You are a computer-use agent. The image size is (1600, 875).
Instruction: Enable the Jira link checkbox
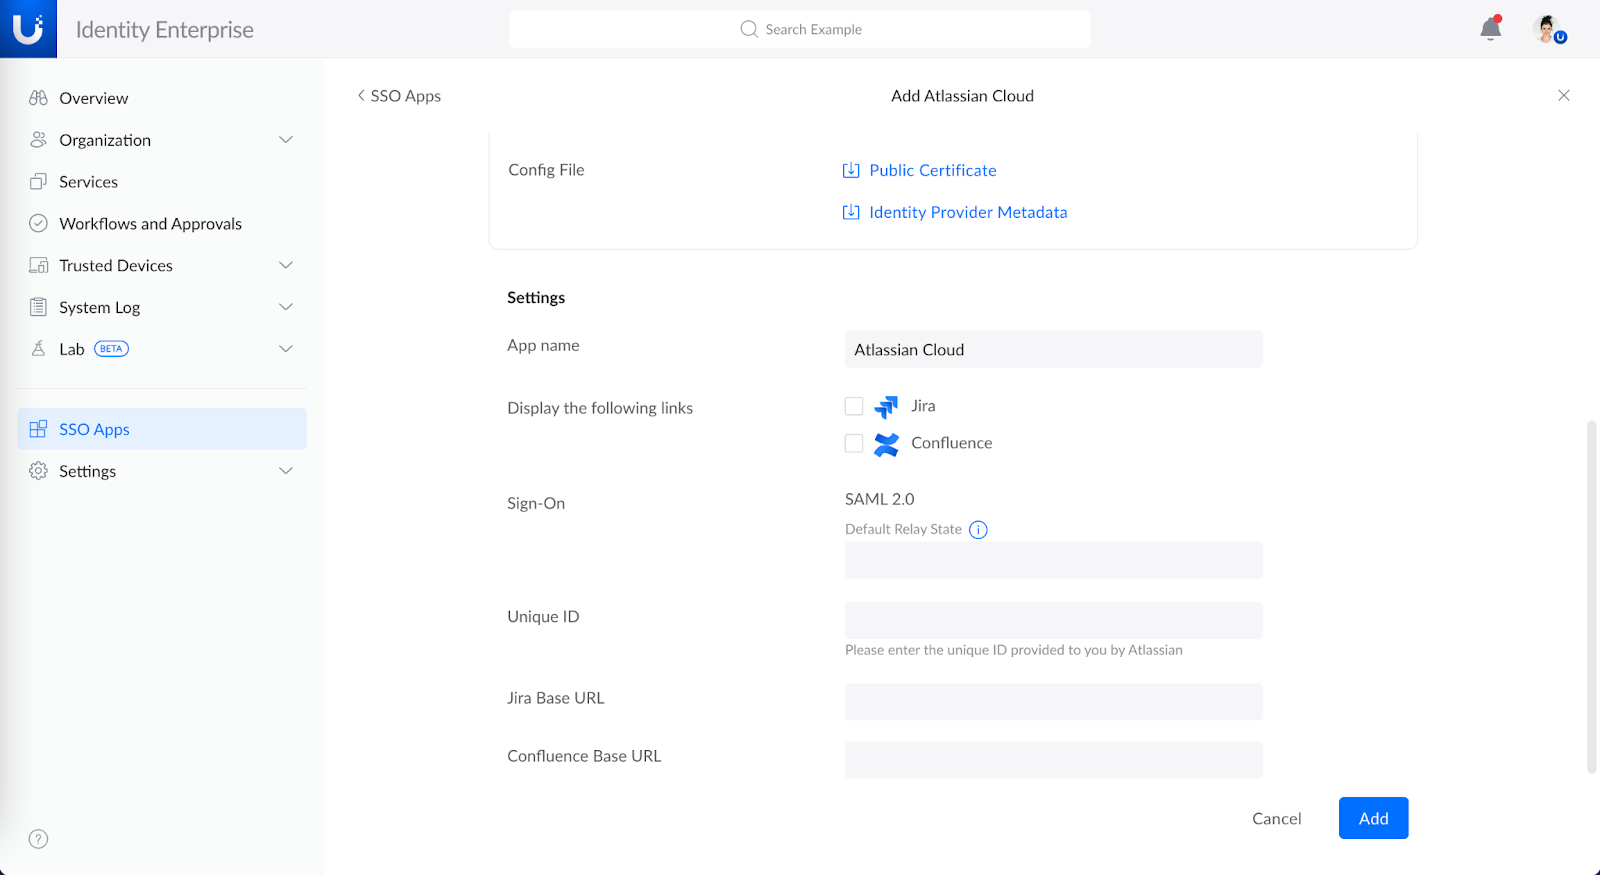tap(854, 406)
